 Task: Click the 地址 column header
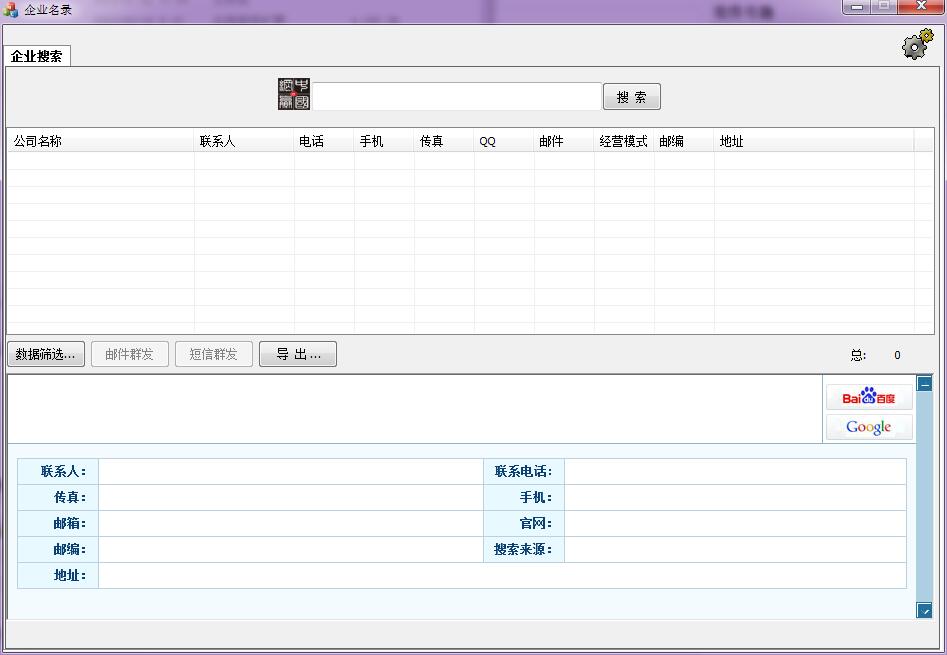point(813,141)
